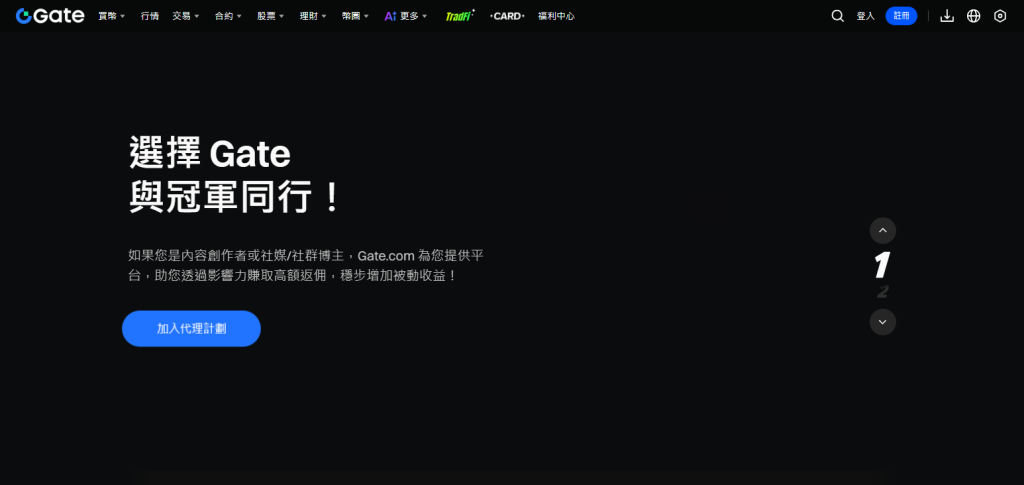Expand the 股票 dropdown menu
The height and width of the screenshot is (485, 1024).
(x=271, y=16)
